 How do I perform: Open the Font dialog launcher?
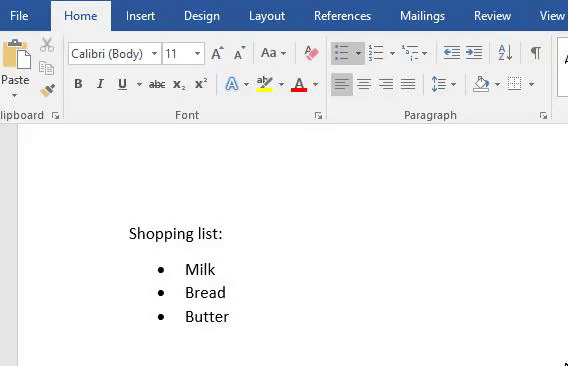coord(318,116)
